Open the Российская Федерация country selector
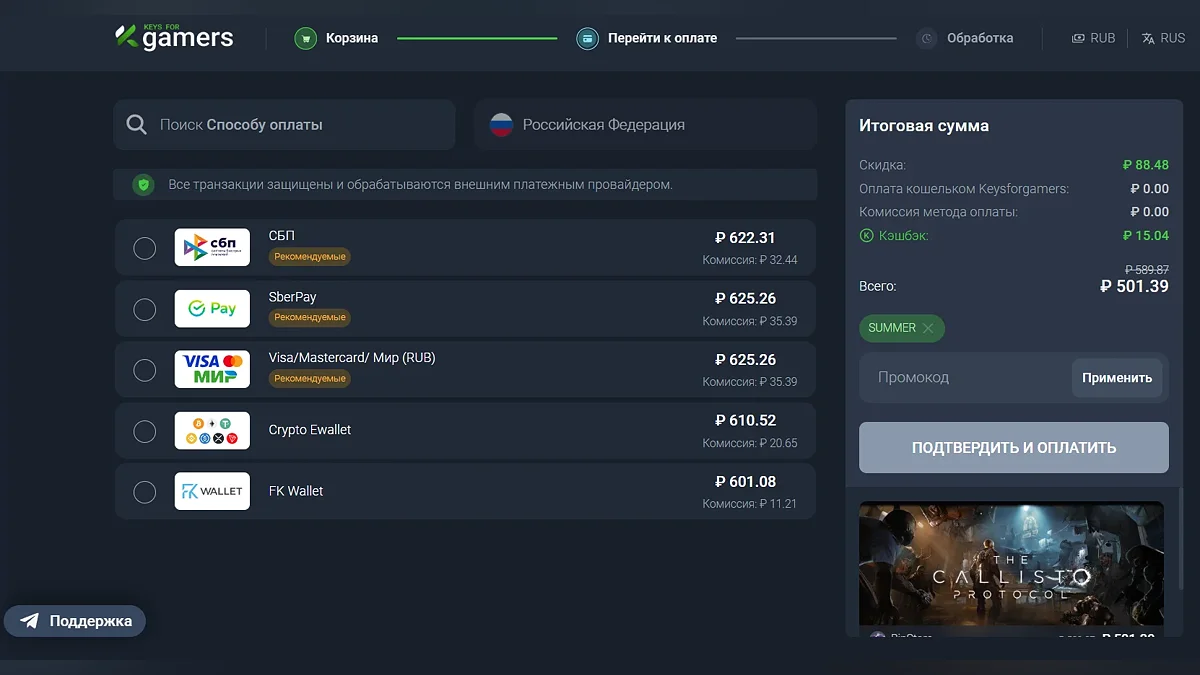The image size is (1200, 675). click(645, 125)
